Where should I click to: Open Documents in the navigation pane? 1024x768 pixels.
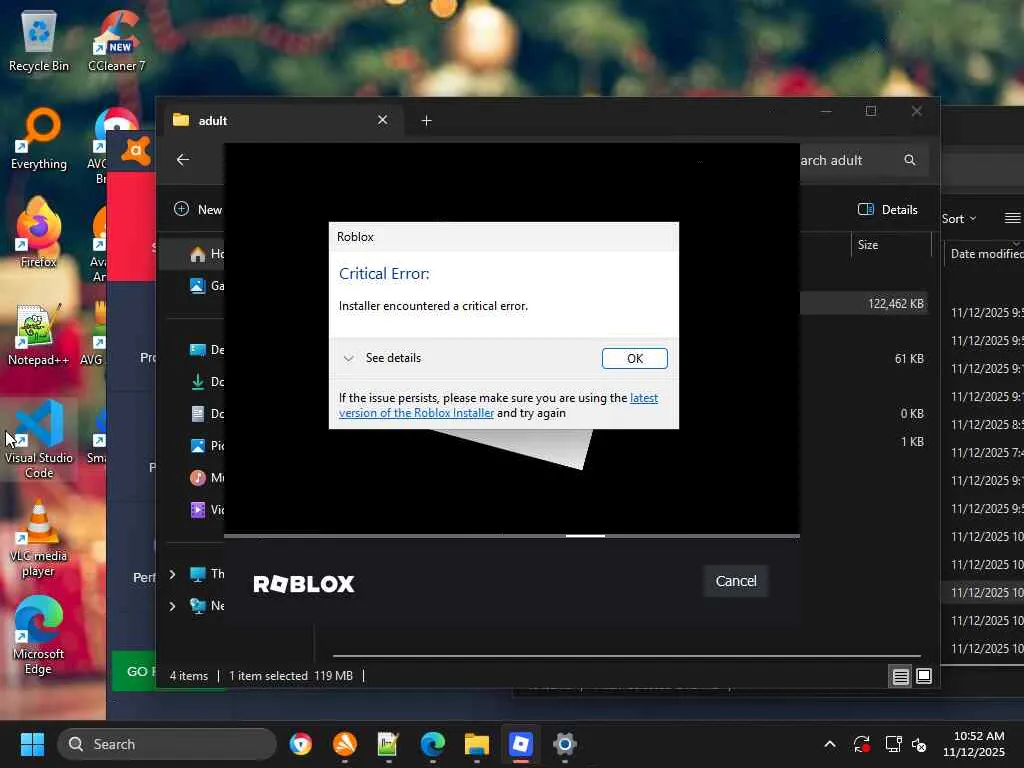(206, 413)
